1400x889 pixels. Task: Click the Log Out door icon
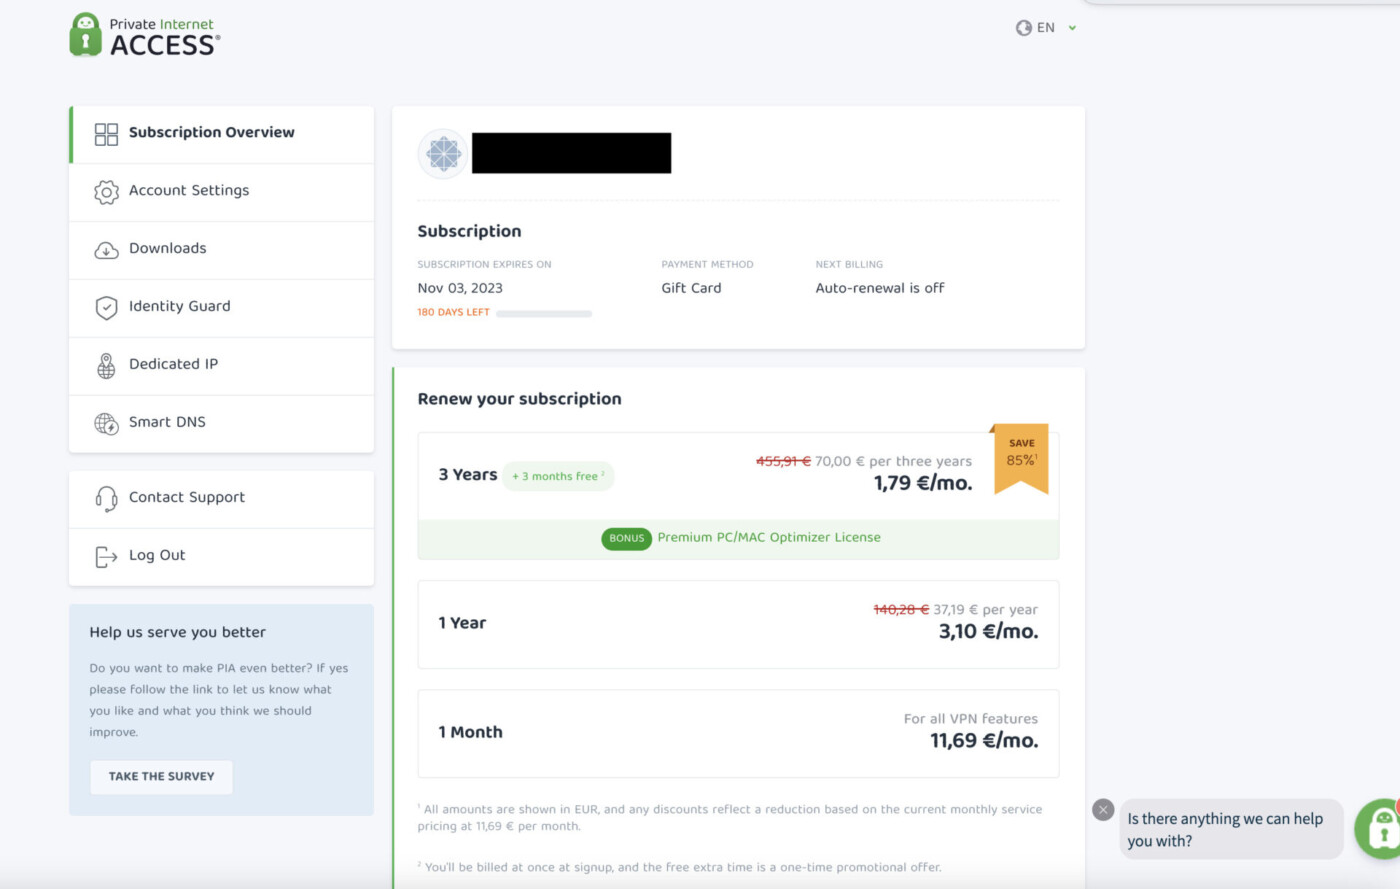coord(106,556)
